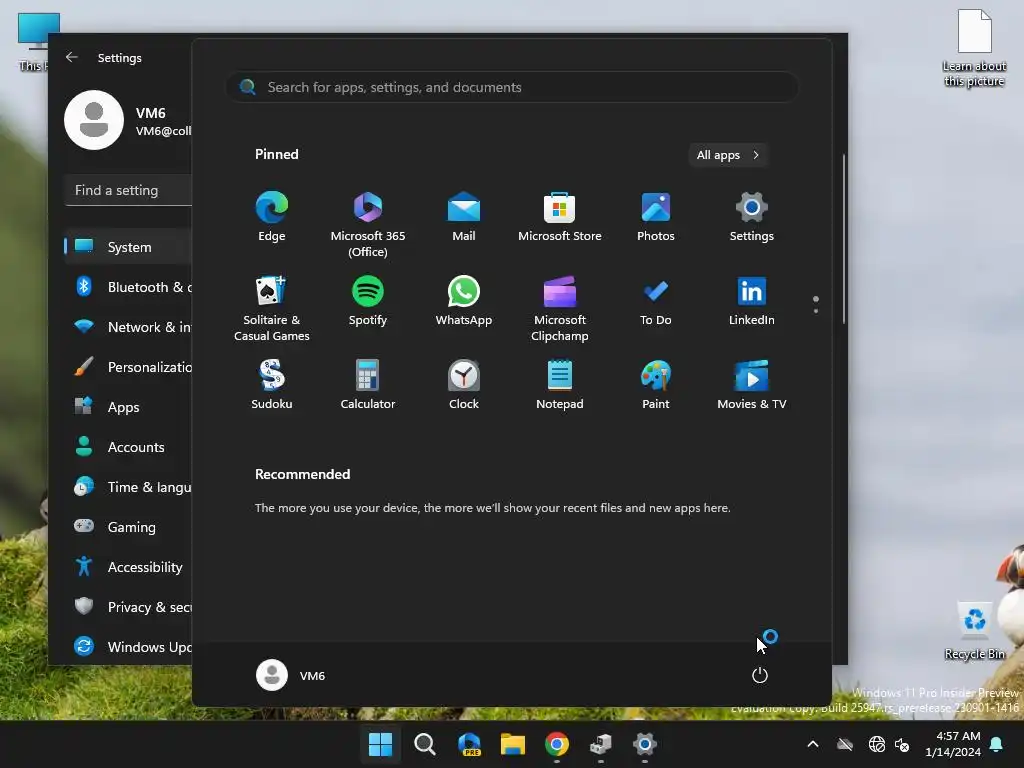This screenshot has height=768, width=1024.
Task: Select Windows Update in Settings sidebar
Action: 128,647
